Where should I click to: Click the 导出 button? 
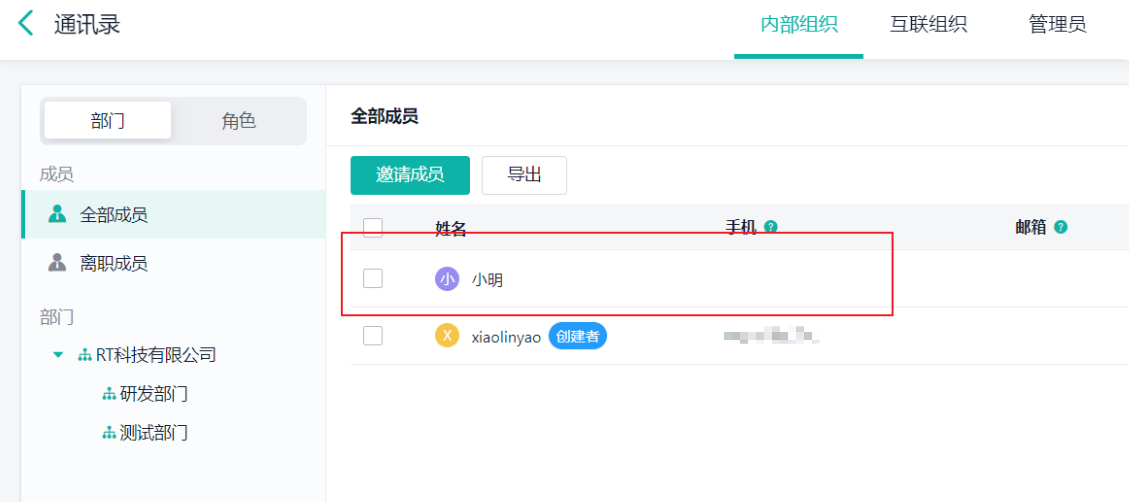tap(524, 175)
